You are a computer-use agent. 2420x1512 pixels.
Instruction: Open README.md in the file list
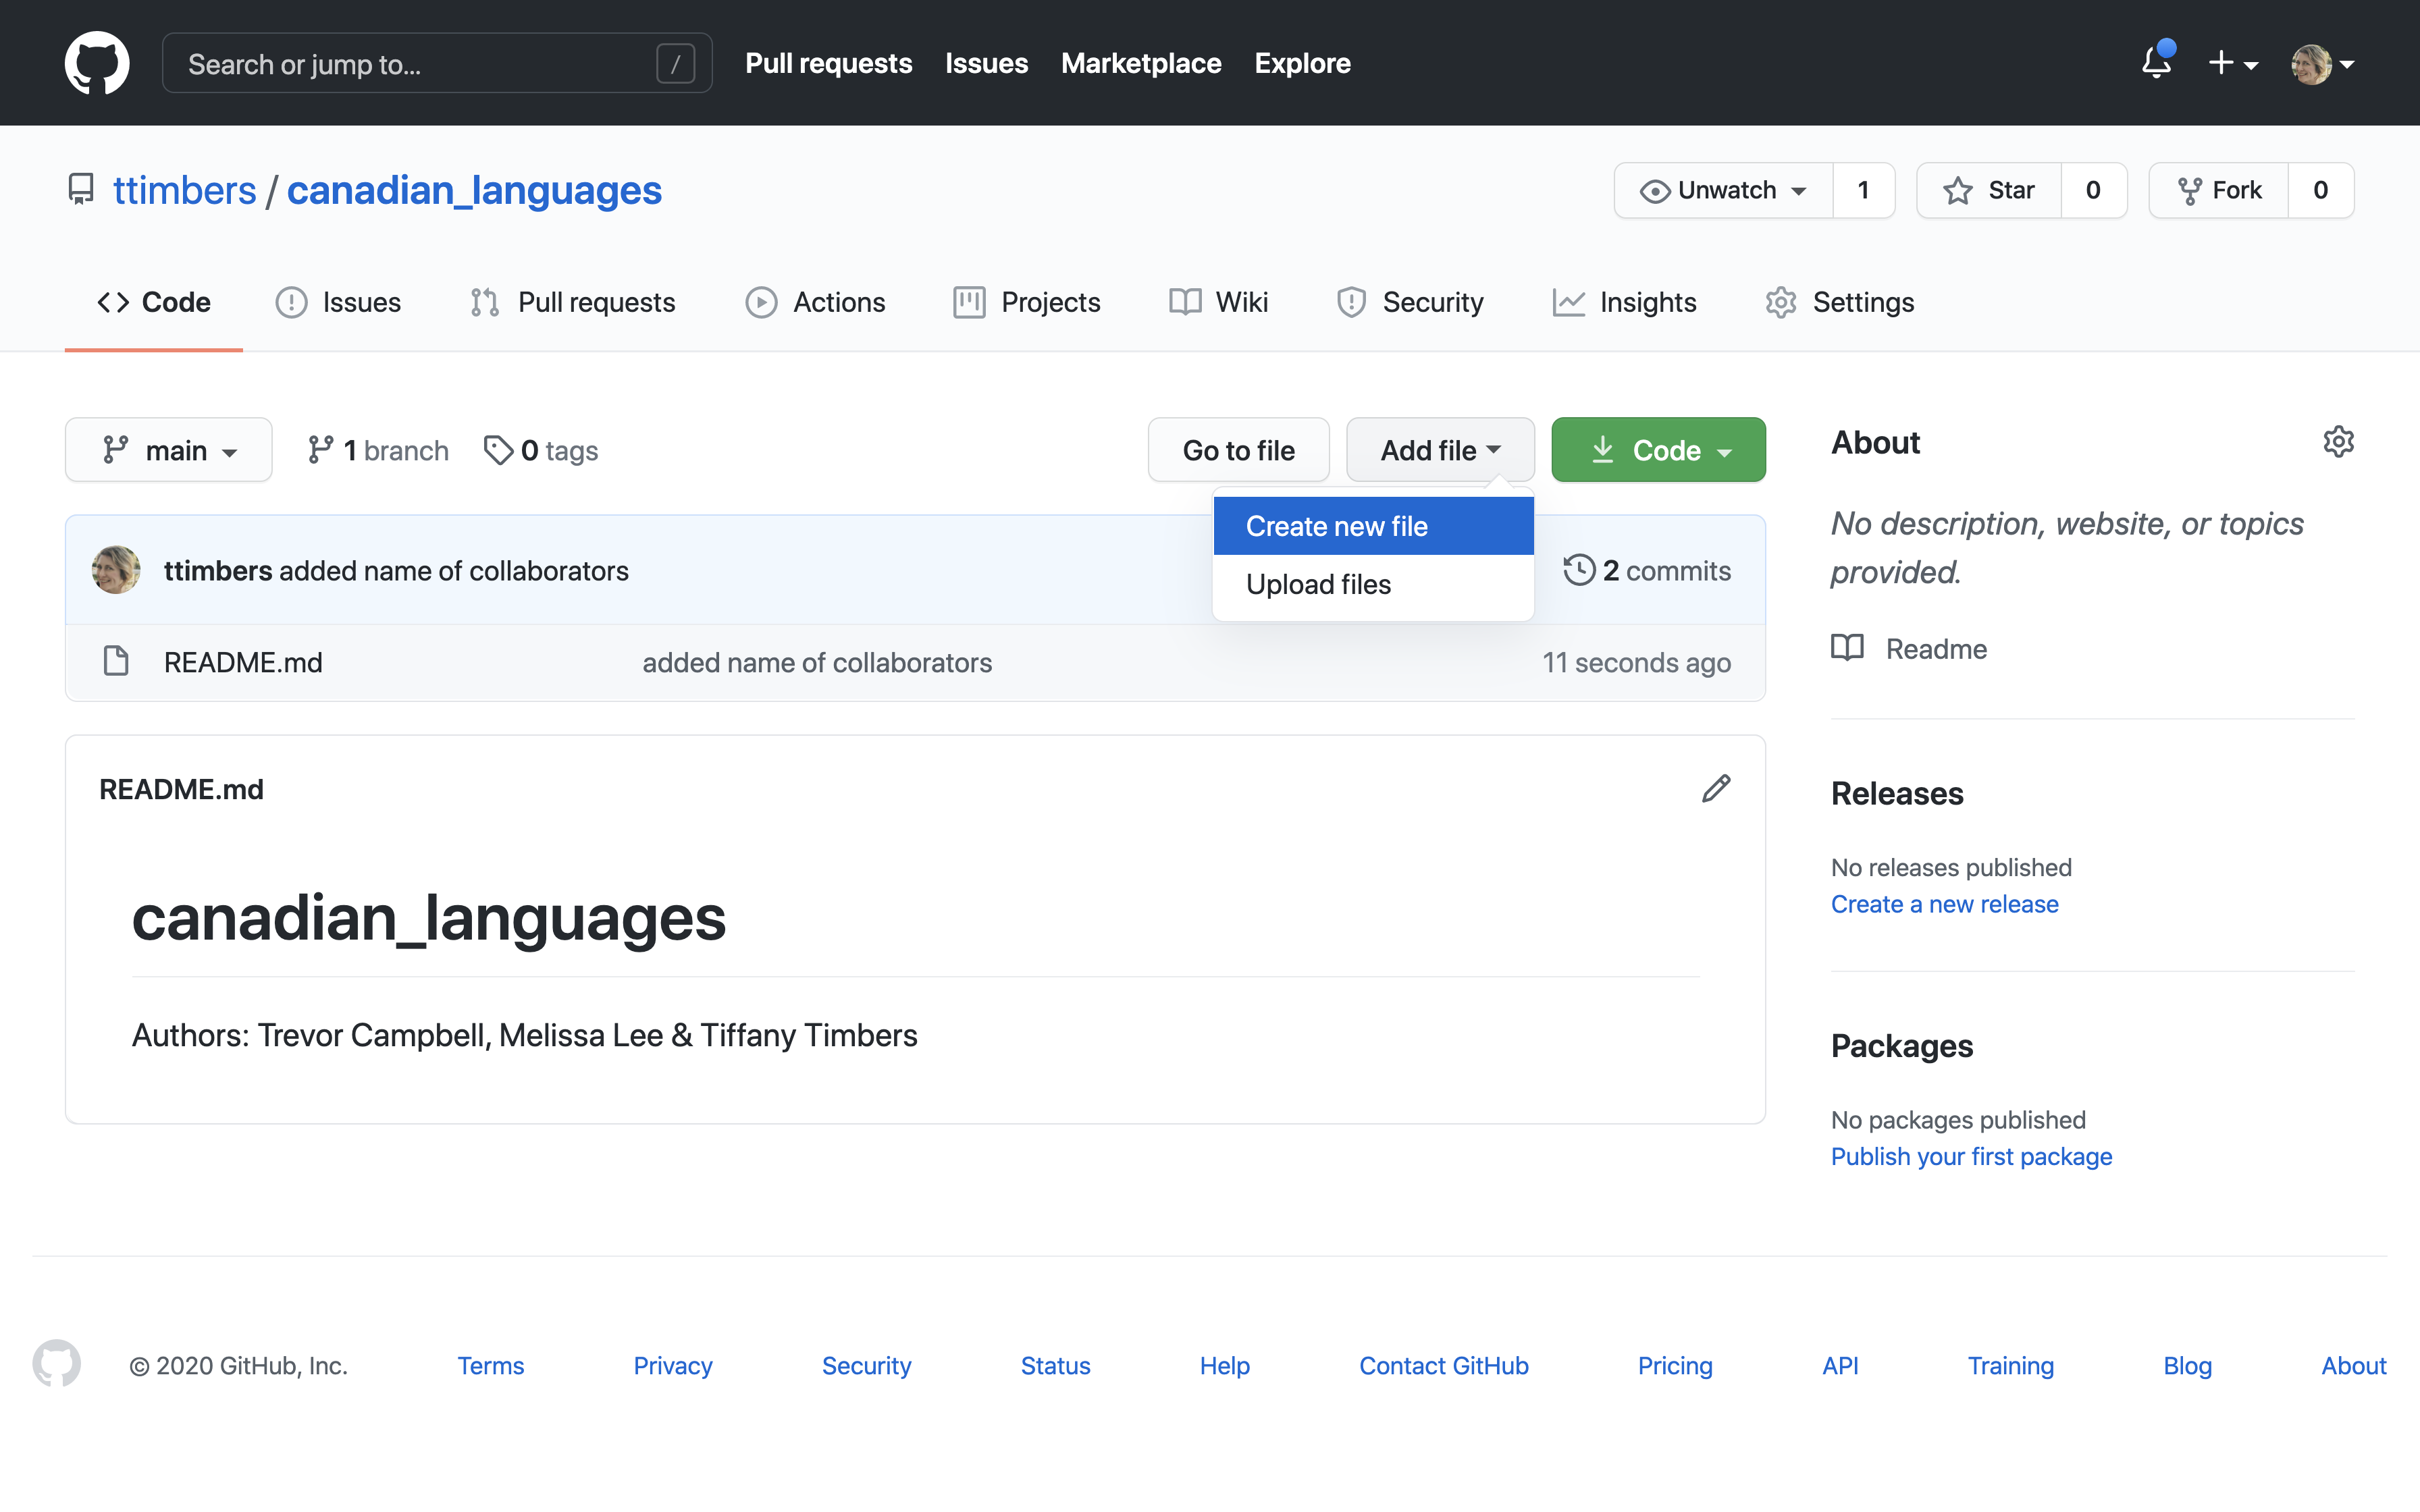pos(243,662)
